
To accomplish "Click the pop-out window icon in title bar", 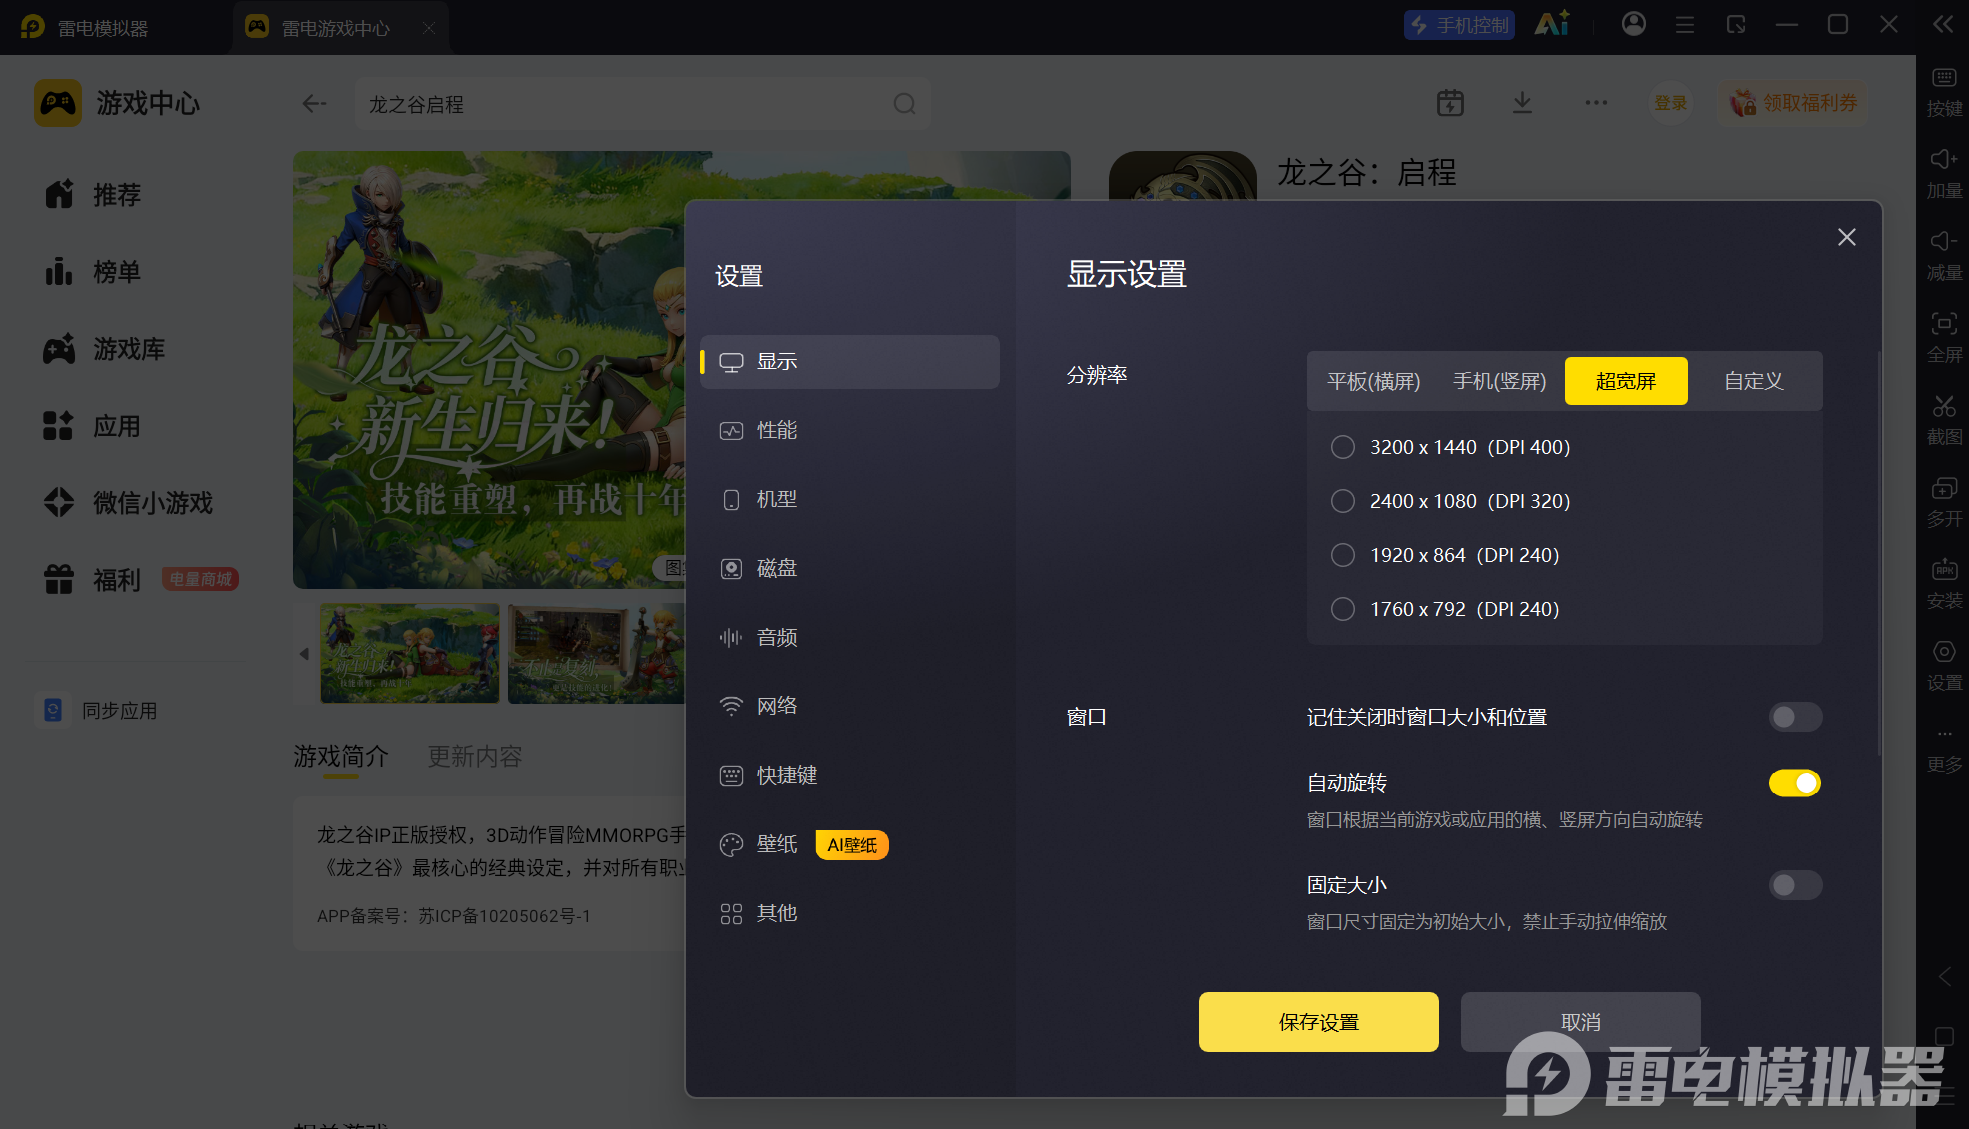I will 1736,24.
